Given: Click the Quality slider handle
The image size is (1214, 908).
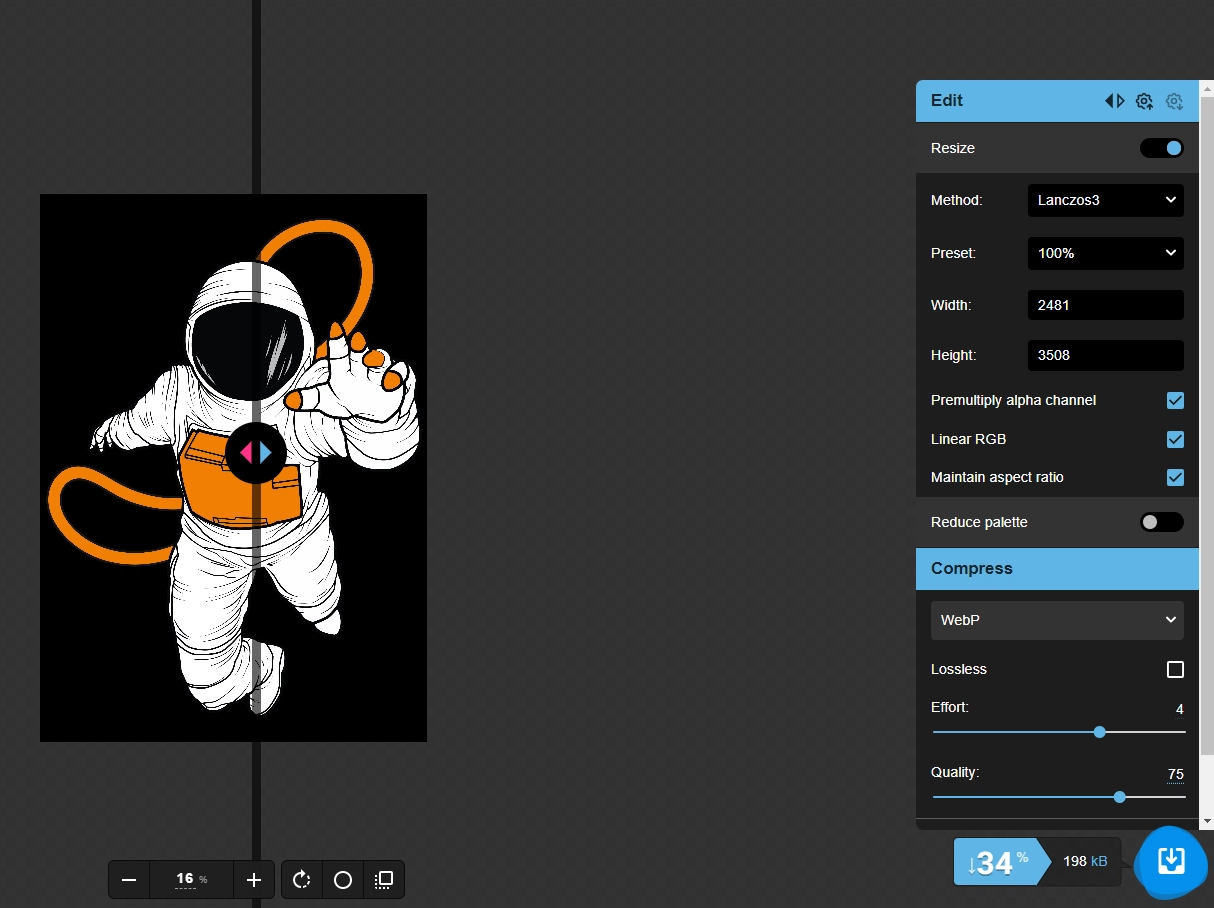Looking at the screenshot, I should (x=1120, y=797).
